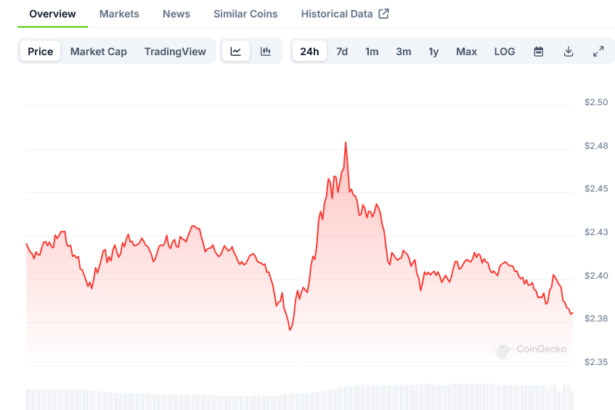Select the Price chart mode
This screenshot has height=410, width=615.
[41, 51]
